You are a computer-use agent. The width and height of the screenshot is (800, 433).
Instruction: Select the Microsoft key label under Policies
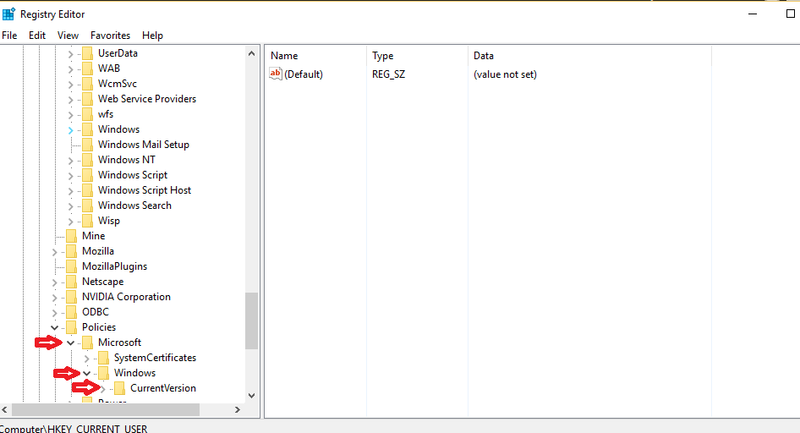(x=119, y=343)
